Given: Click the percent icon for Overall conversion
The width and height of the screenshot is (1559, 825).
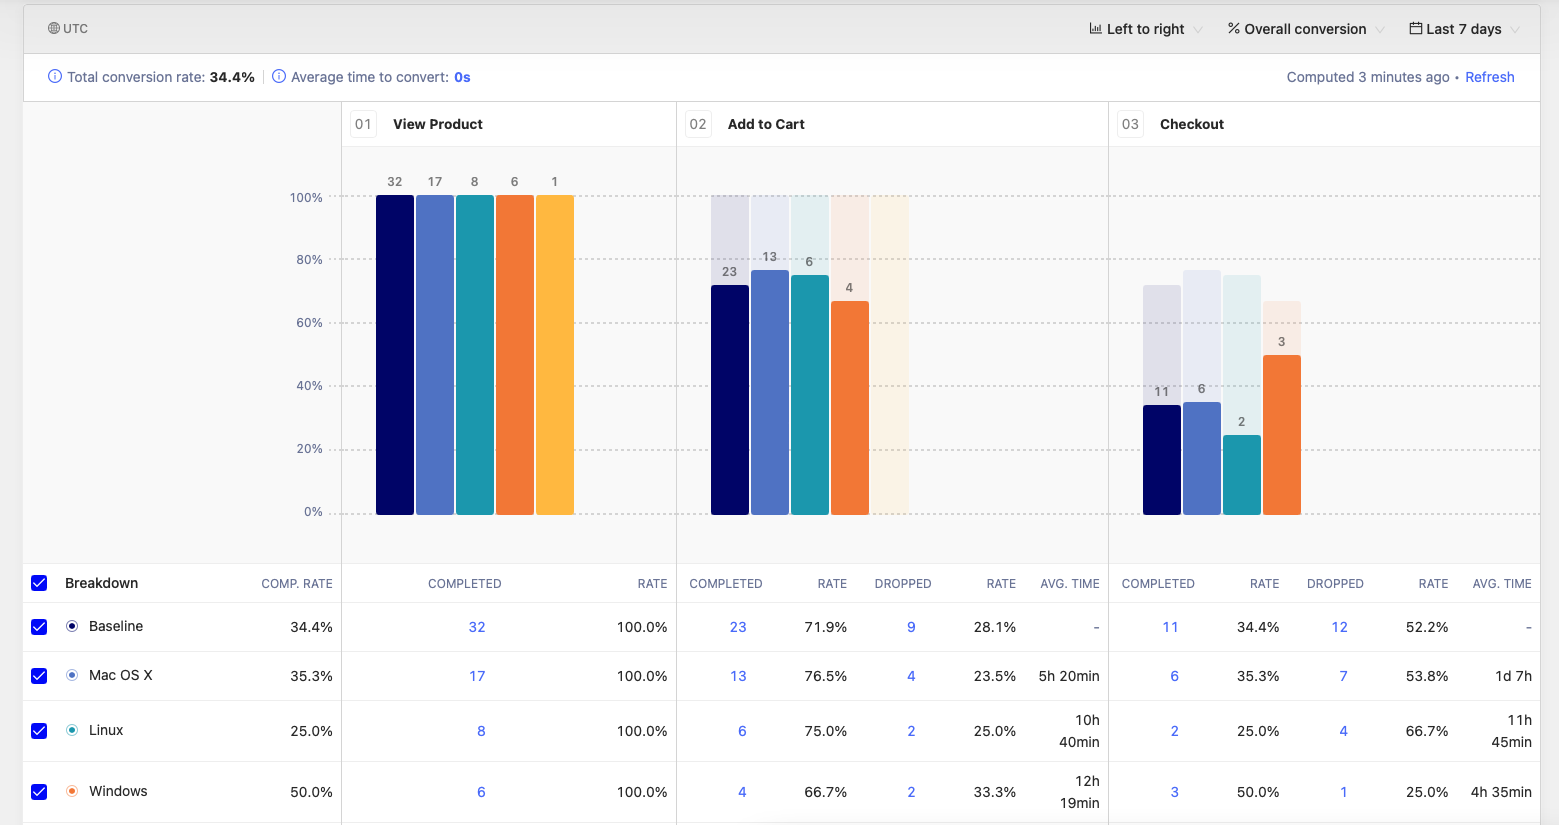Looking at the screenshot, I should (x=1234, y=29).
